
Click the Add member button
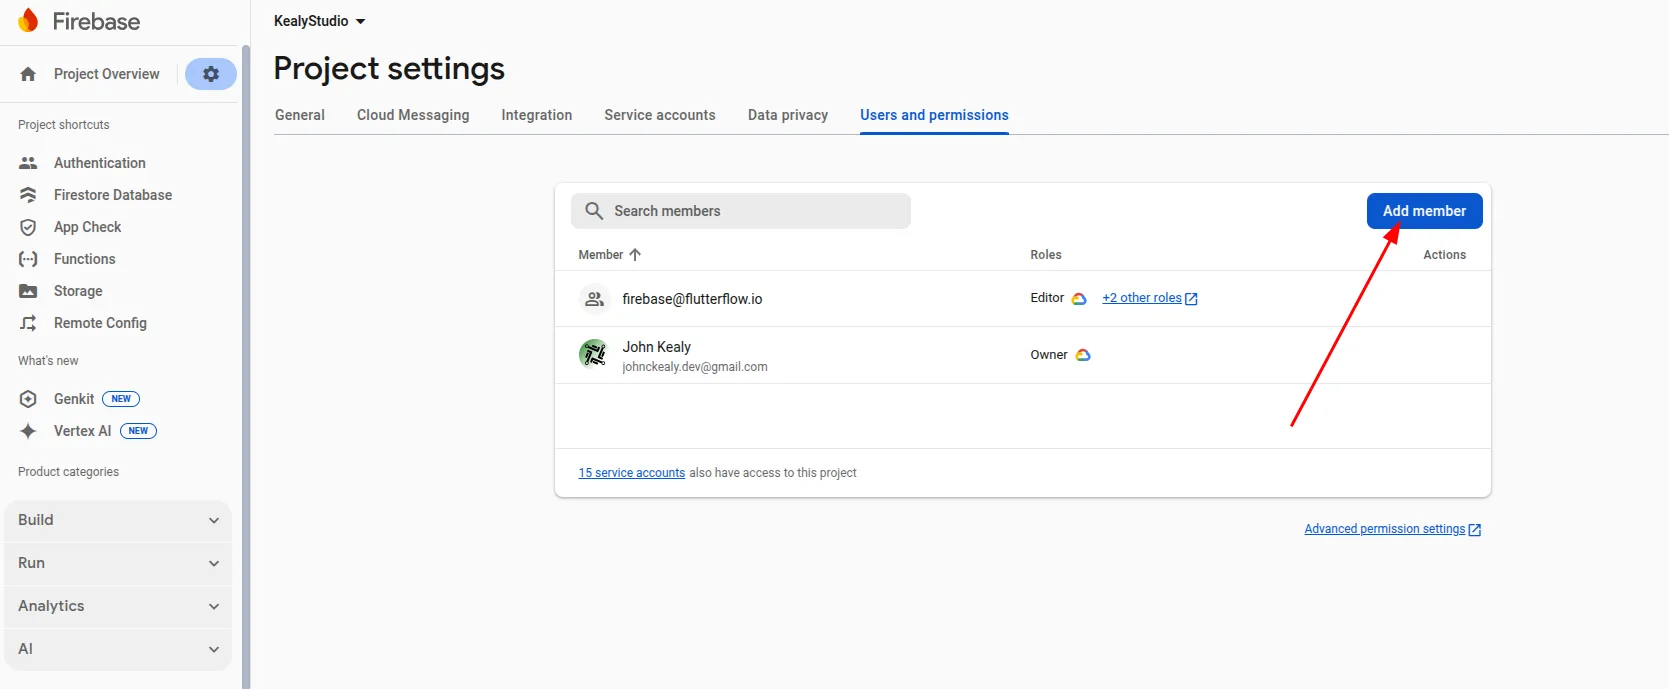click(x=1425, y=211)
